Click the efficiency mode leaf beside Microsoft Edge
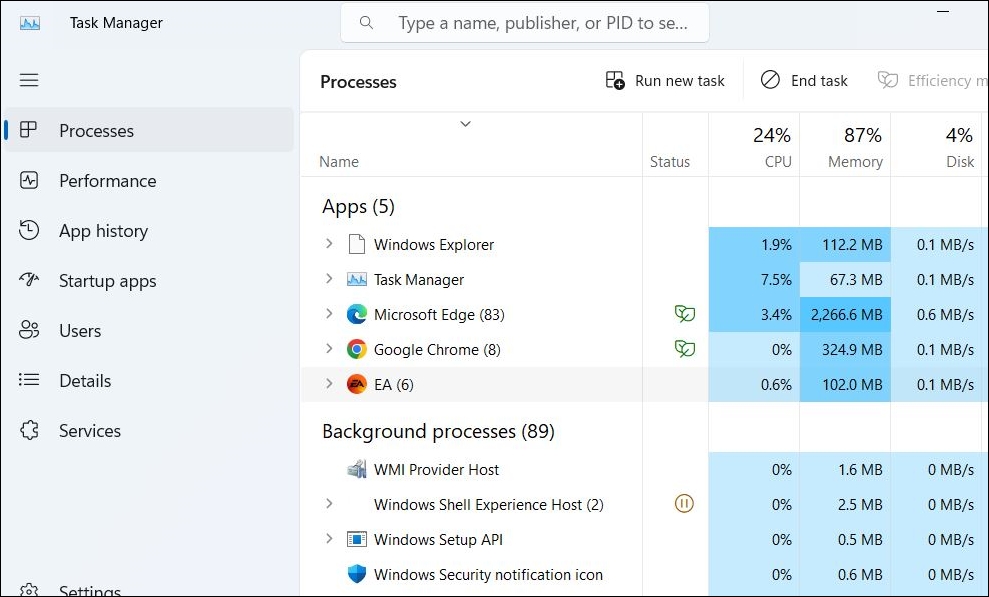The height and width of the screenshot is (597, 989). coord(685,314)
